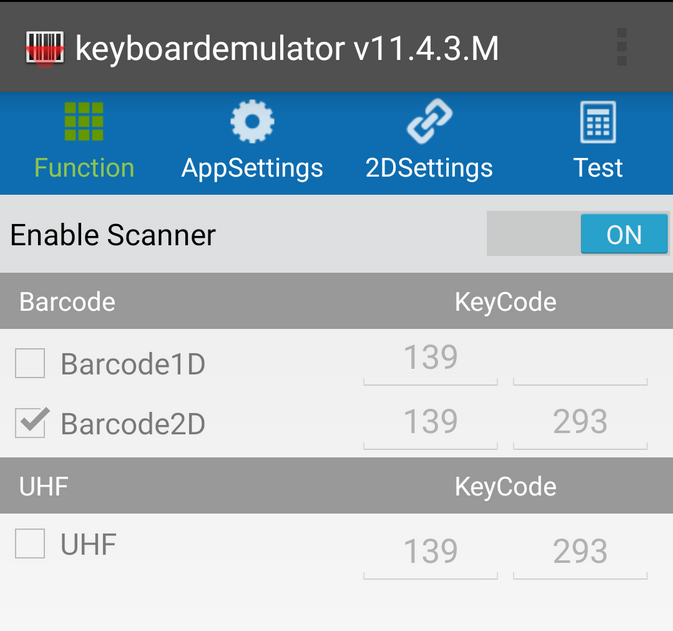This screenshot has height=631, width=673.
Task: Click the barcode app logo icon
Action: click(45, 47)
